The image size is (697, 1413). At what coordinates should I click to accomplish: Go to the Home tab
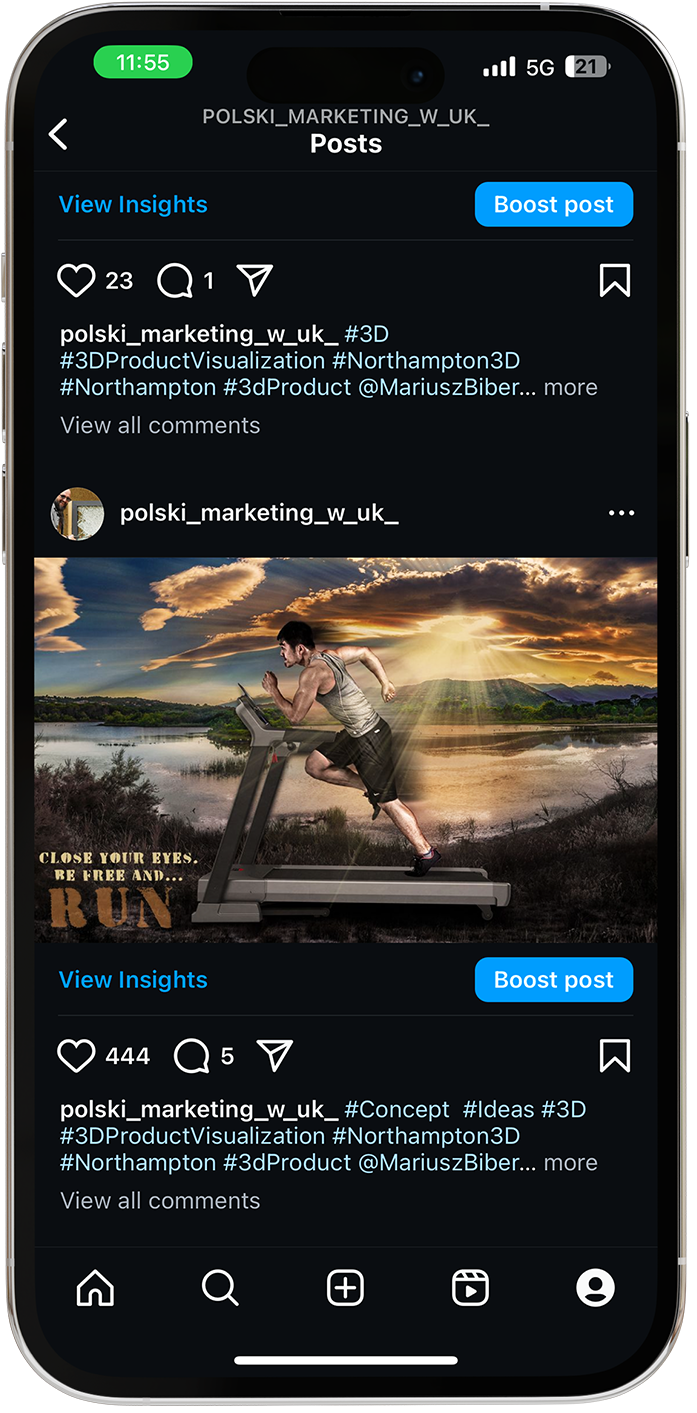(x=96, y=1288)
